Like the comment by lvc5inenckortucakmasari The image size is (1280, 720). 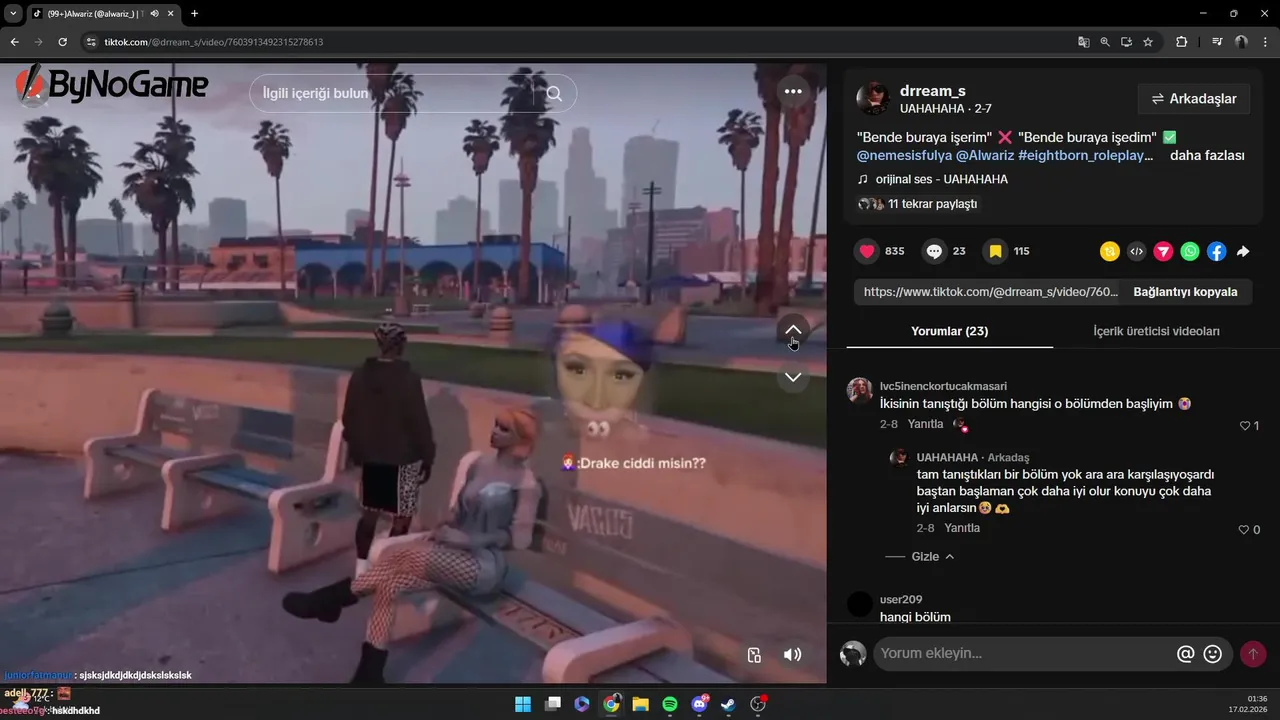tap(1245, 426)
